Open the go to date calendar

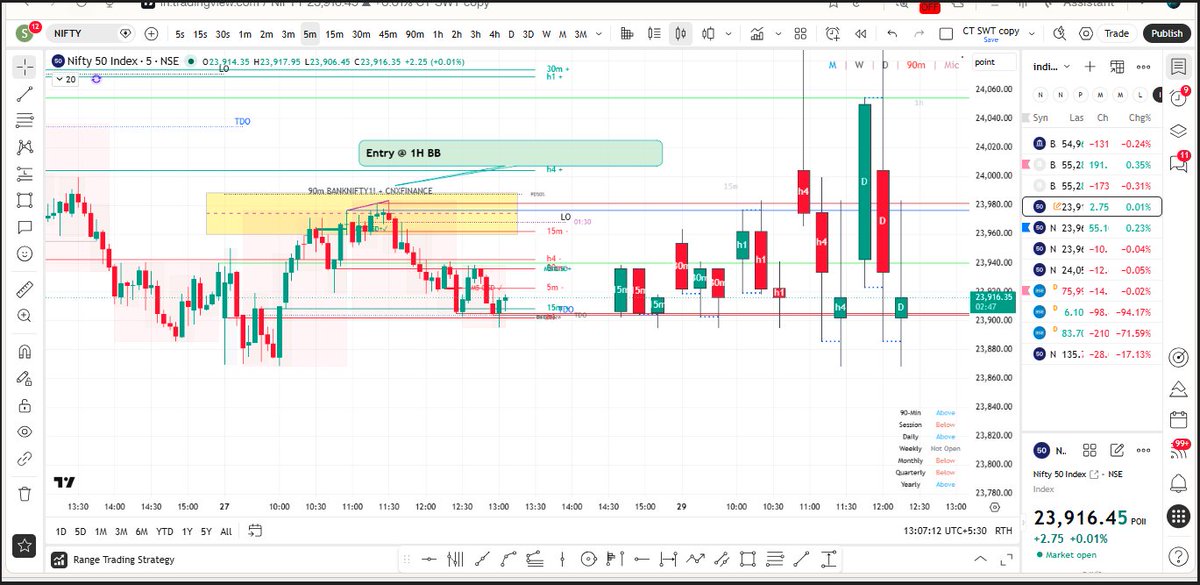tap(255, 531)
